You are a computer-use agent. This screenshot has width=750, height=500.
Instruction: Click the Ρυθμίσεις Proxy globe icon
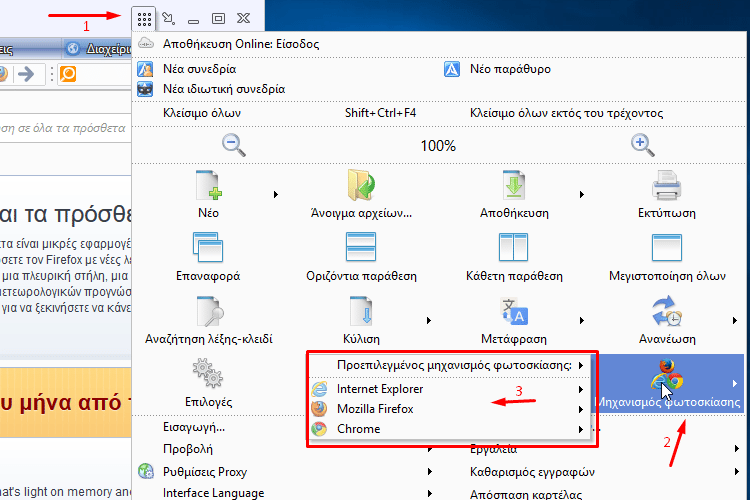tap(145, 471)
